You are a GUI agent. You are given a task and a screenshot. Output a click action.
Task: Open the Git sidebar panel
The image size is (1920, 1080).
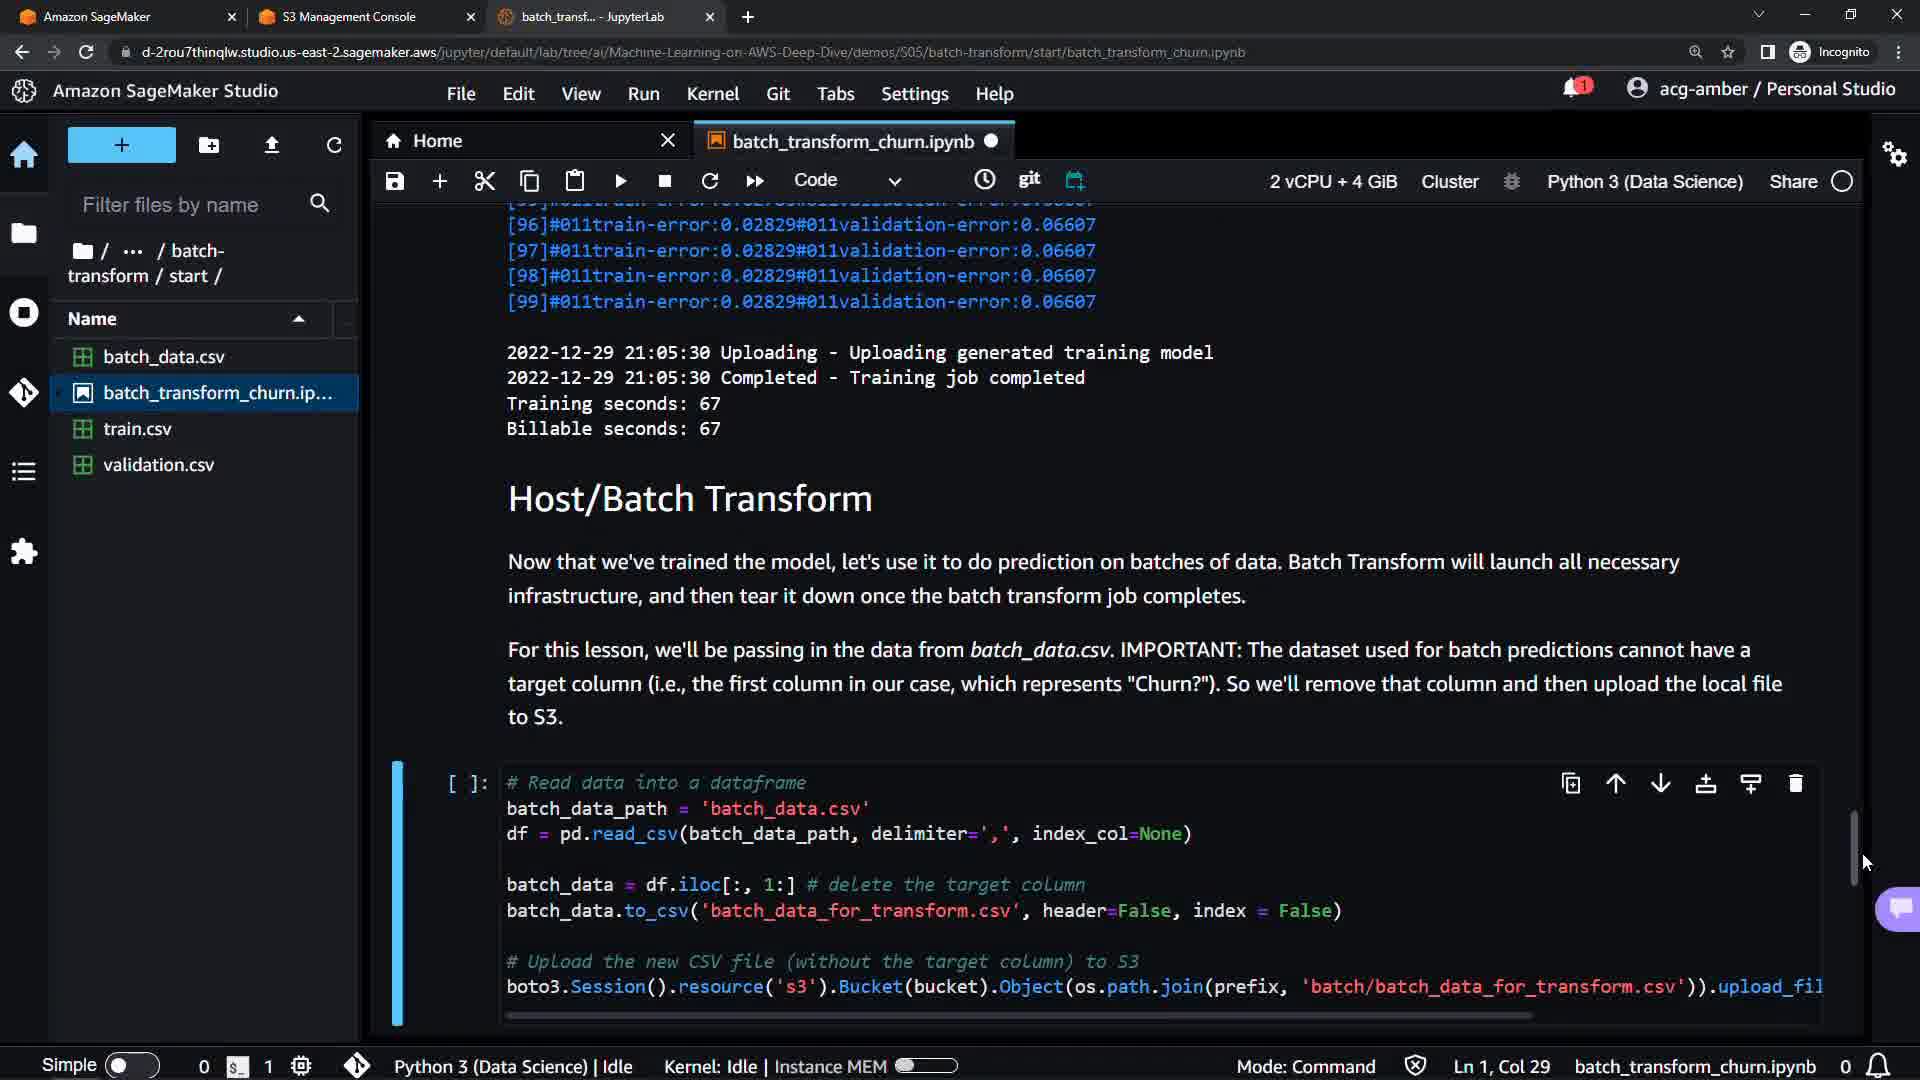[x=24, y=392]
